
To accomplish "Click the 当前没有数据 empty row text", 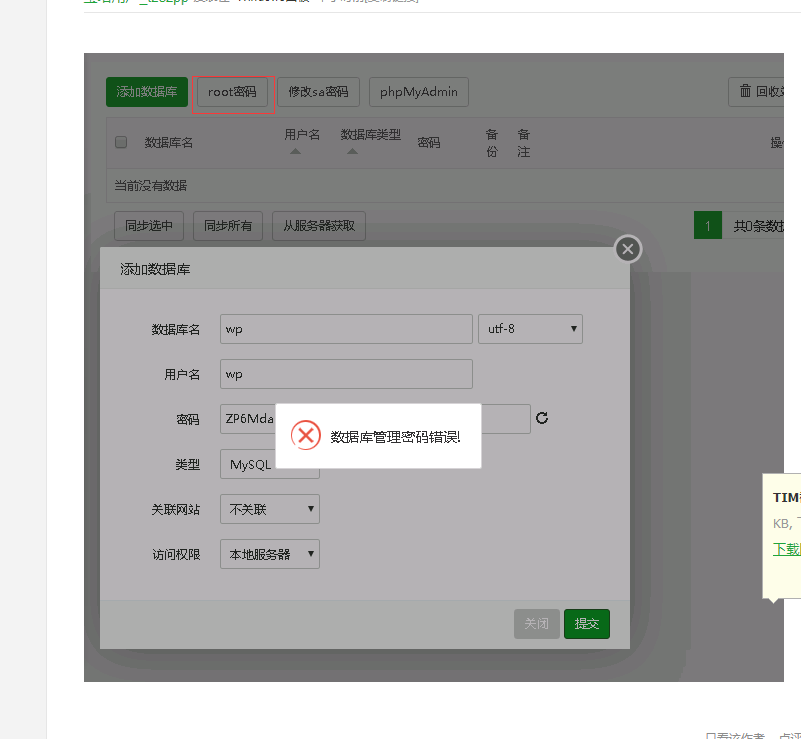I will (150, 185).
